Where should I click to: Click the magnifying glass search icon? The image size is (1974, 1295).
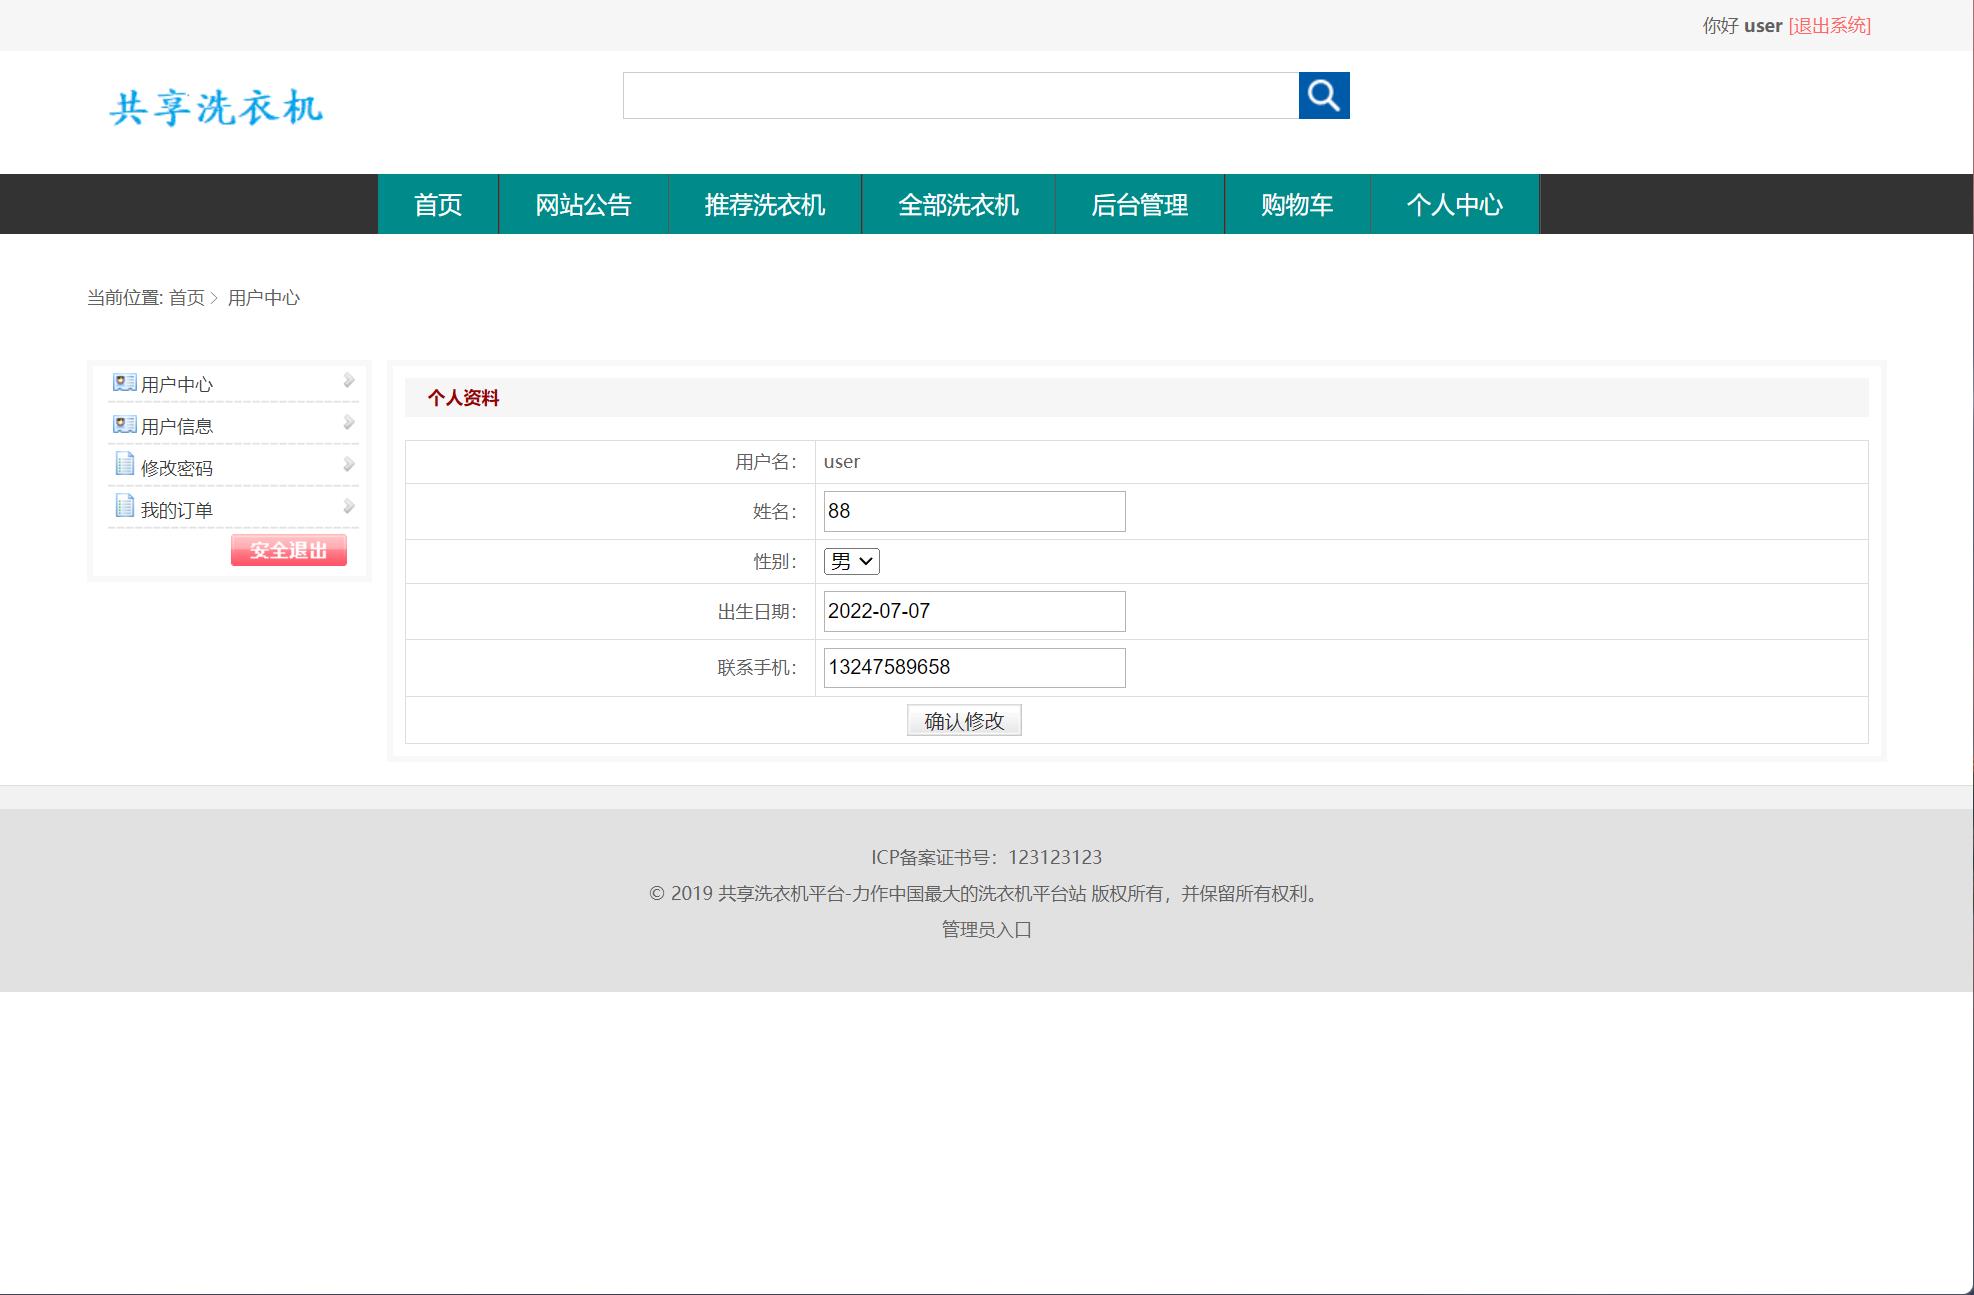click(1323, 95)
